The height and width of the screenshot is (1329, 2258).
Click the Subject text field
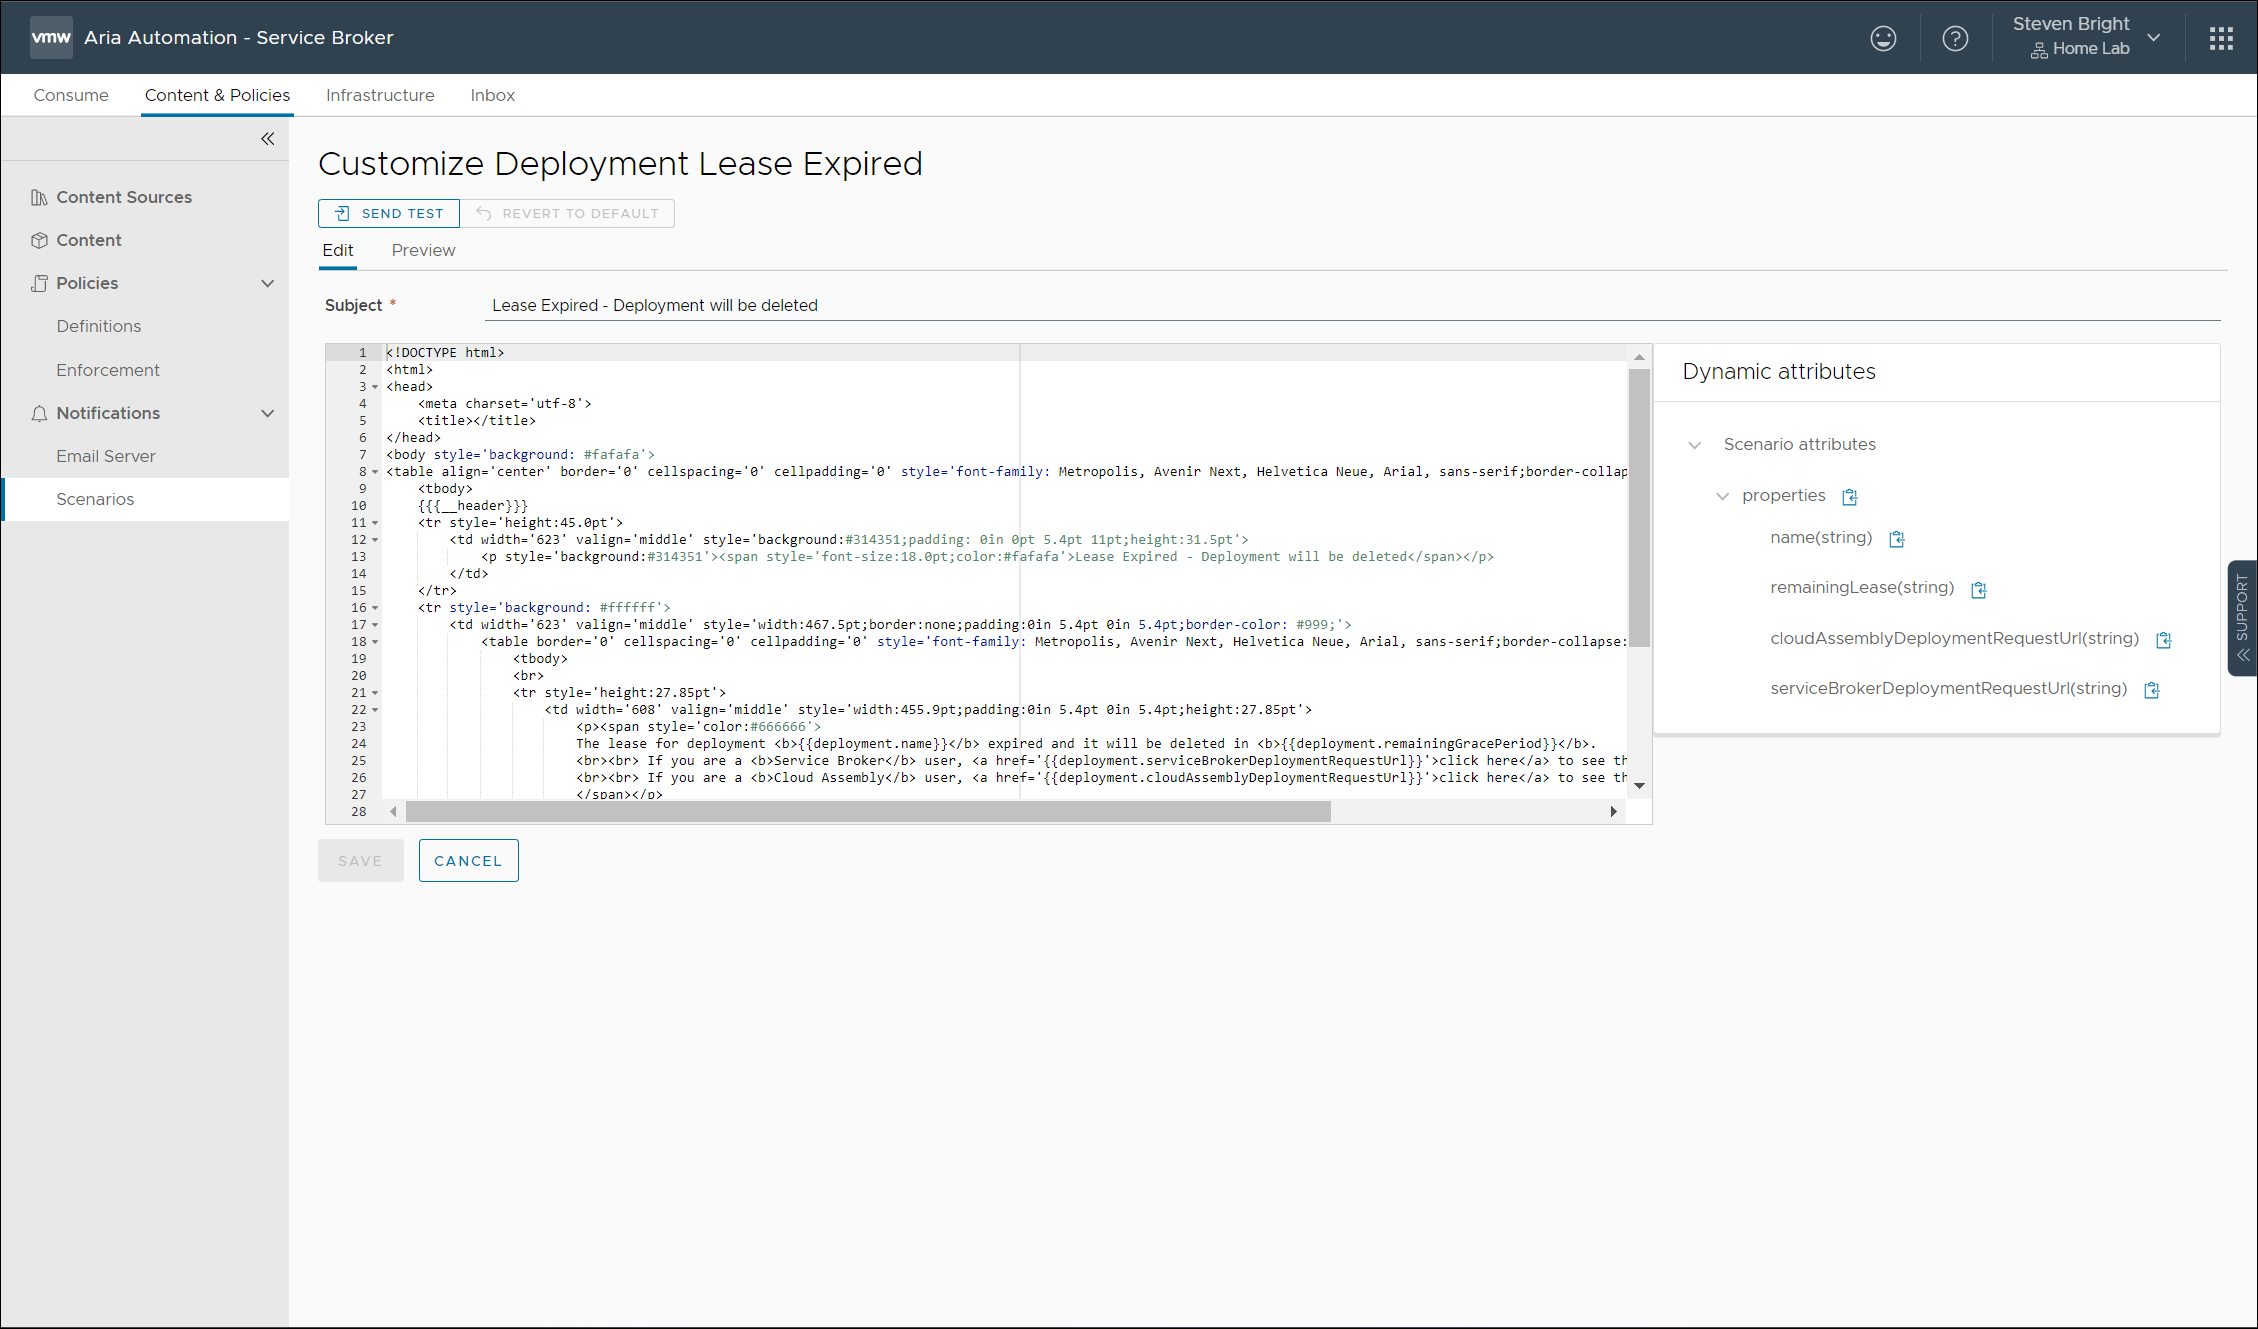[x=1350, y=305]
